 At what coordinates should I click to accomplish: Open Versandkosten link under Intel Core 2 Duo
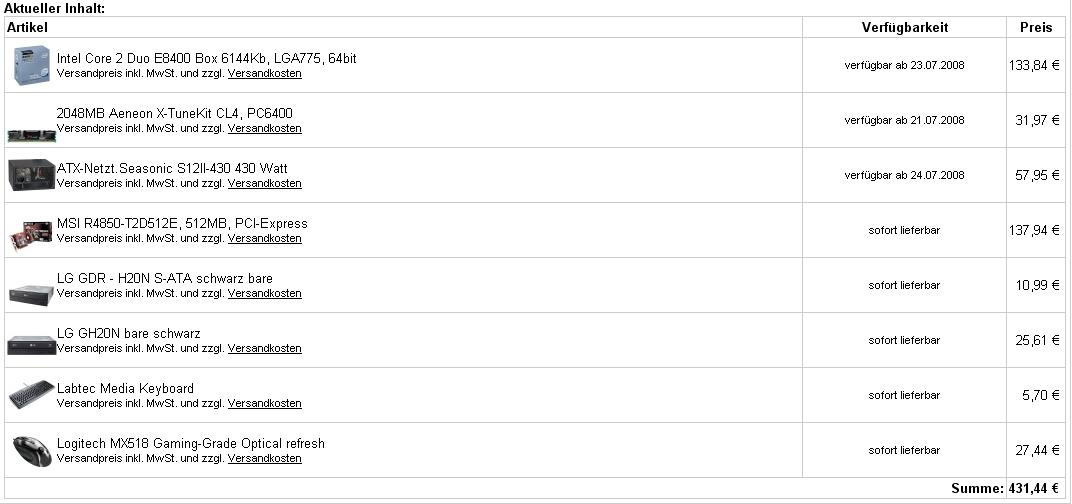[265, 73]
